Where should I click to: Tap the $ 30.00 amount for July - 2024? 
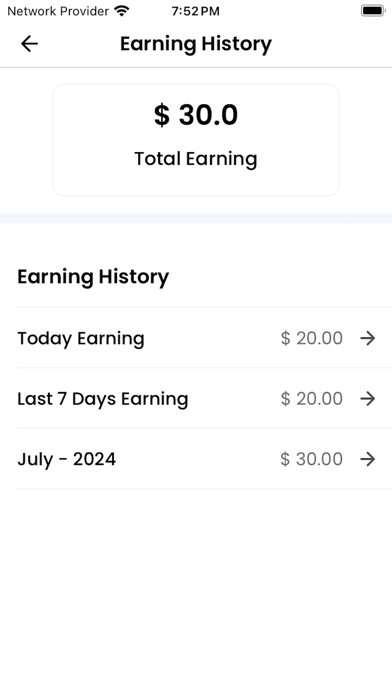312,459
